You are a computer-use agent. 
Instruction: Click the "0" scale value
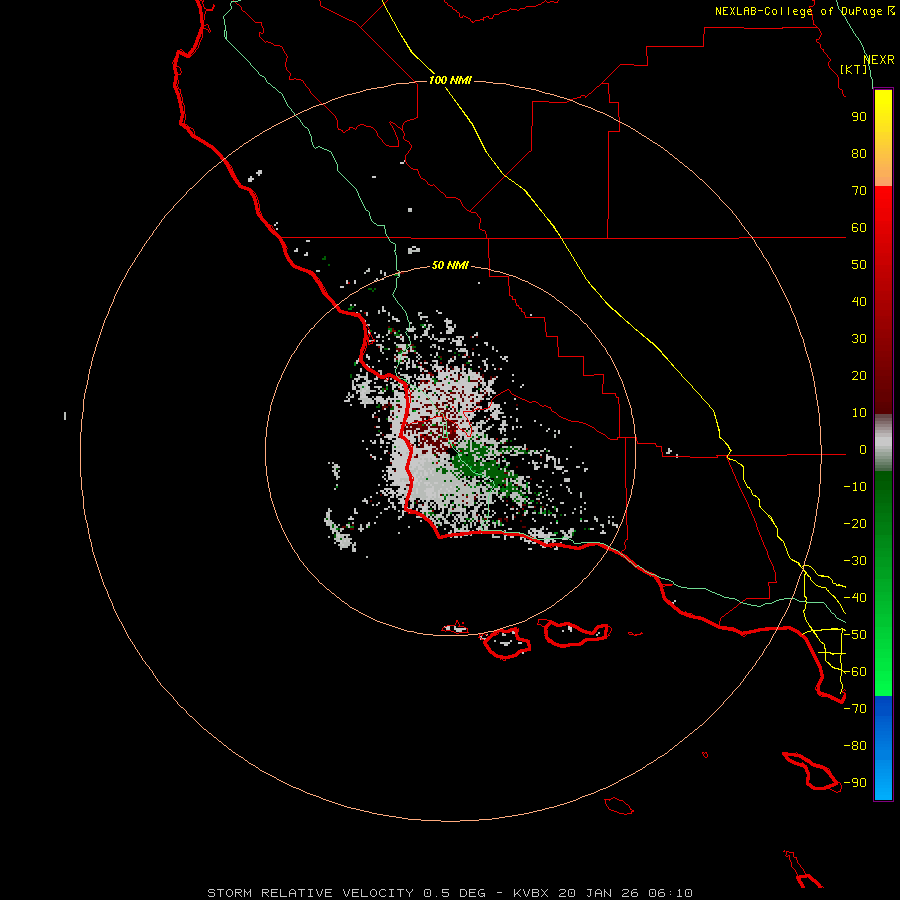tap(863, 450)
